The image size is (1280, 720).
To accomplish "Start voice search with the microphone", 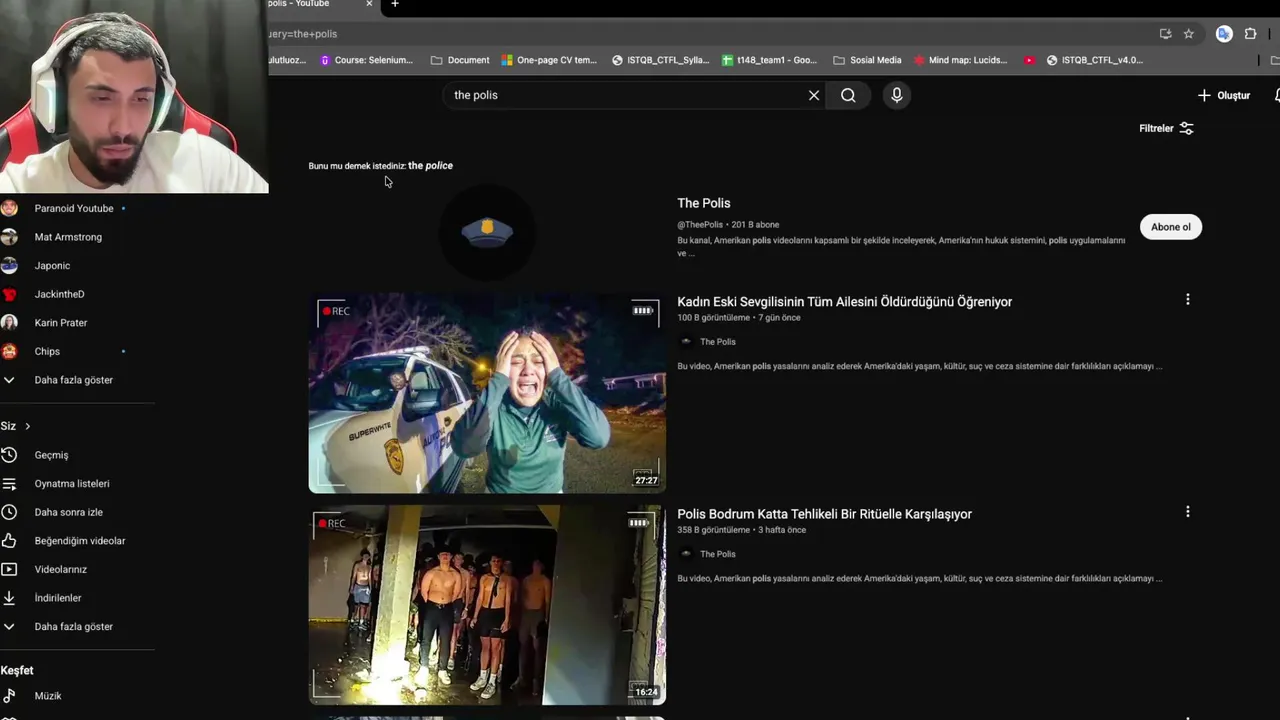I will coord(897,95).
